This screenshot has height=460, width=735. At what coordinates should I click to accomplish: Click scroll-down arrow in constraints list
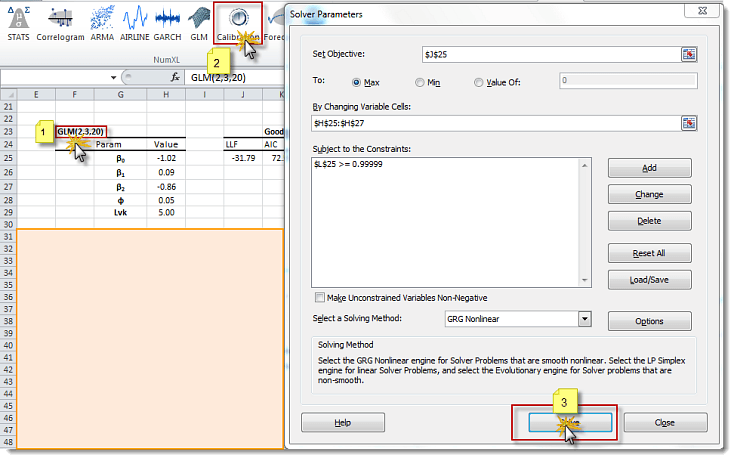[x=585, y=280]
